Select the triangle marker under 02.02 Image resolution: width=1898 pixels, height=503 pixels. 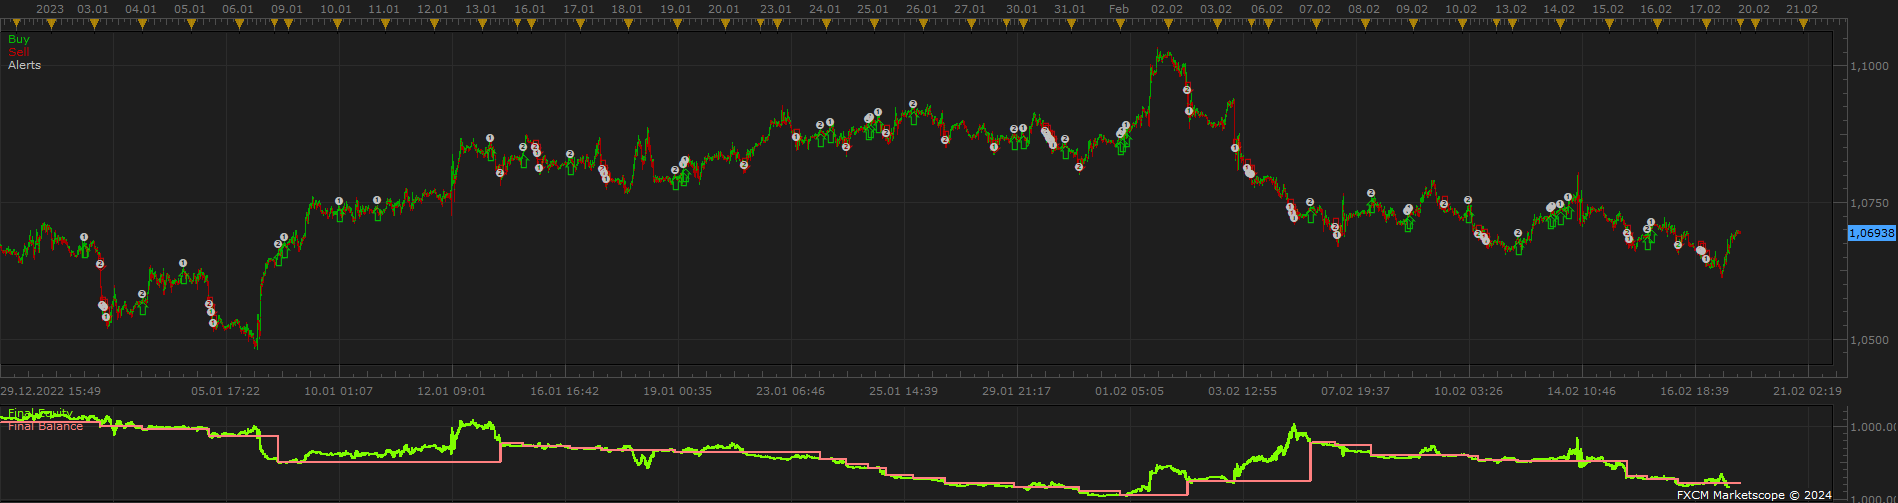[1168, 25]
